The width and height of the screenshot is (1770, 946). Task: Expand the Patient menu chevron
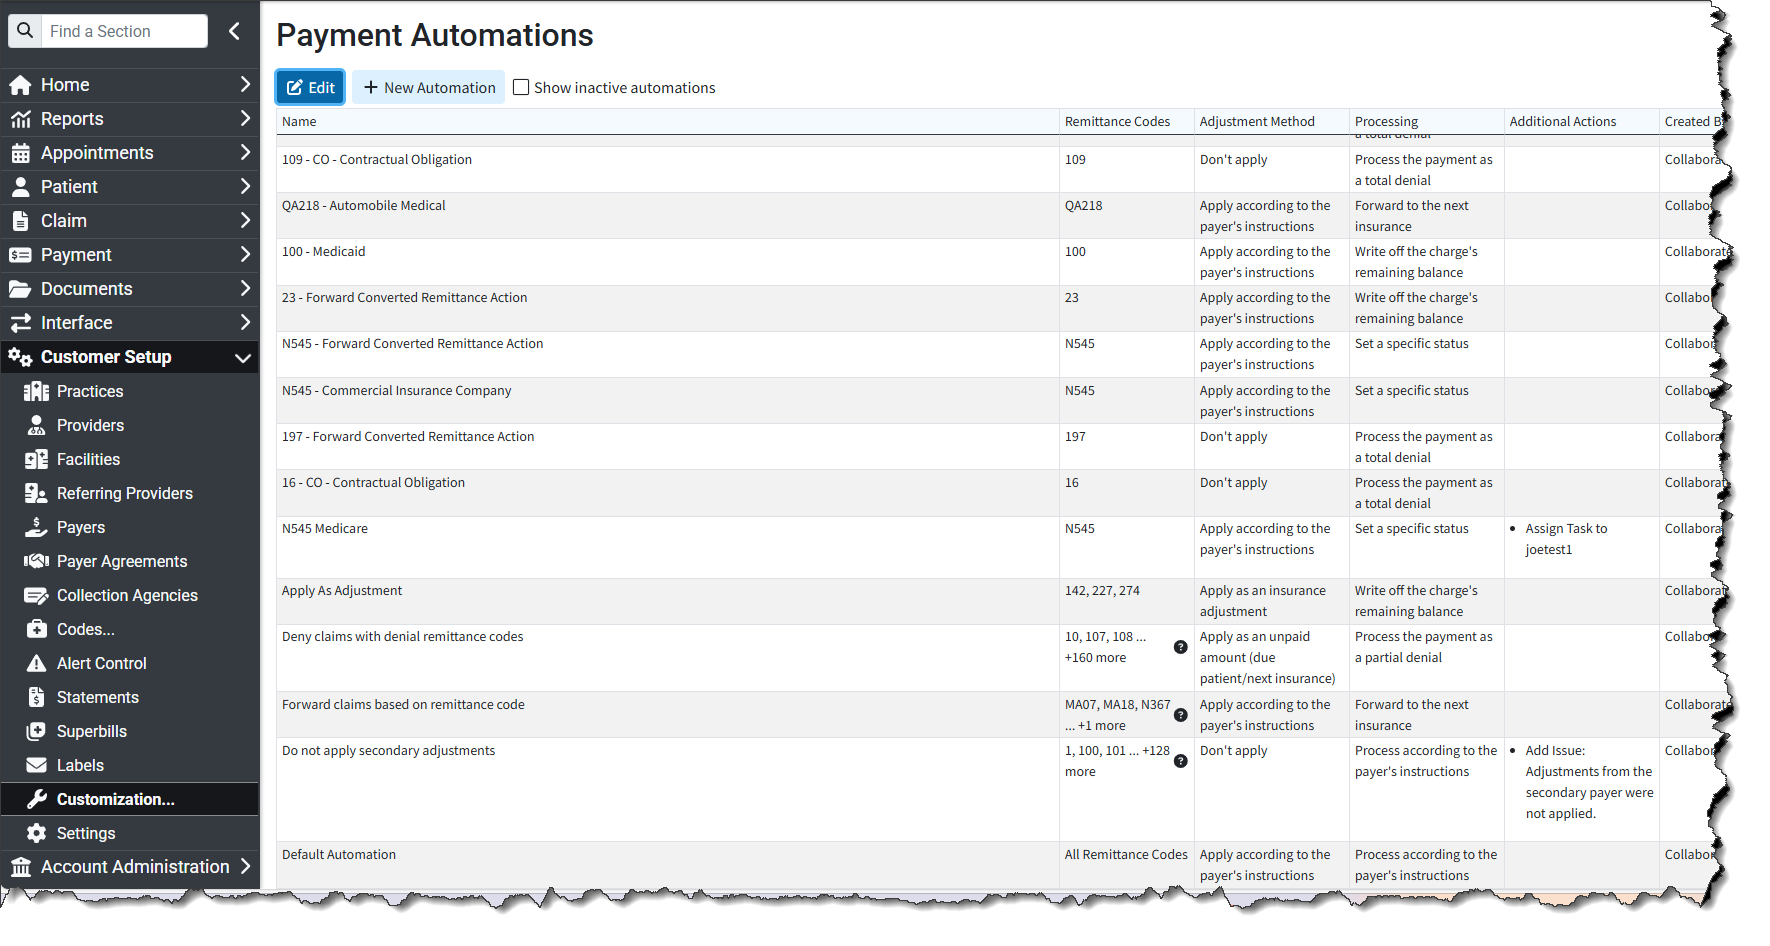click(245, 186)
